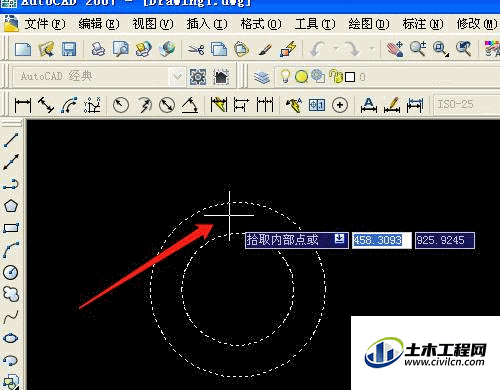Click the Copy icon
The image size is (500, 390).
(x=219, y=49)
